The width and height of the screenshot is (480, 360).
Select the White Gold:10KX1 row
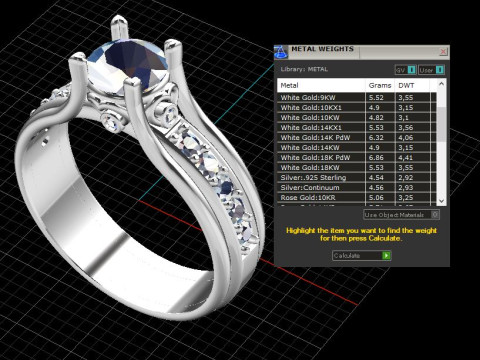click(x=357, y=108)
